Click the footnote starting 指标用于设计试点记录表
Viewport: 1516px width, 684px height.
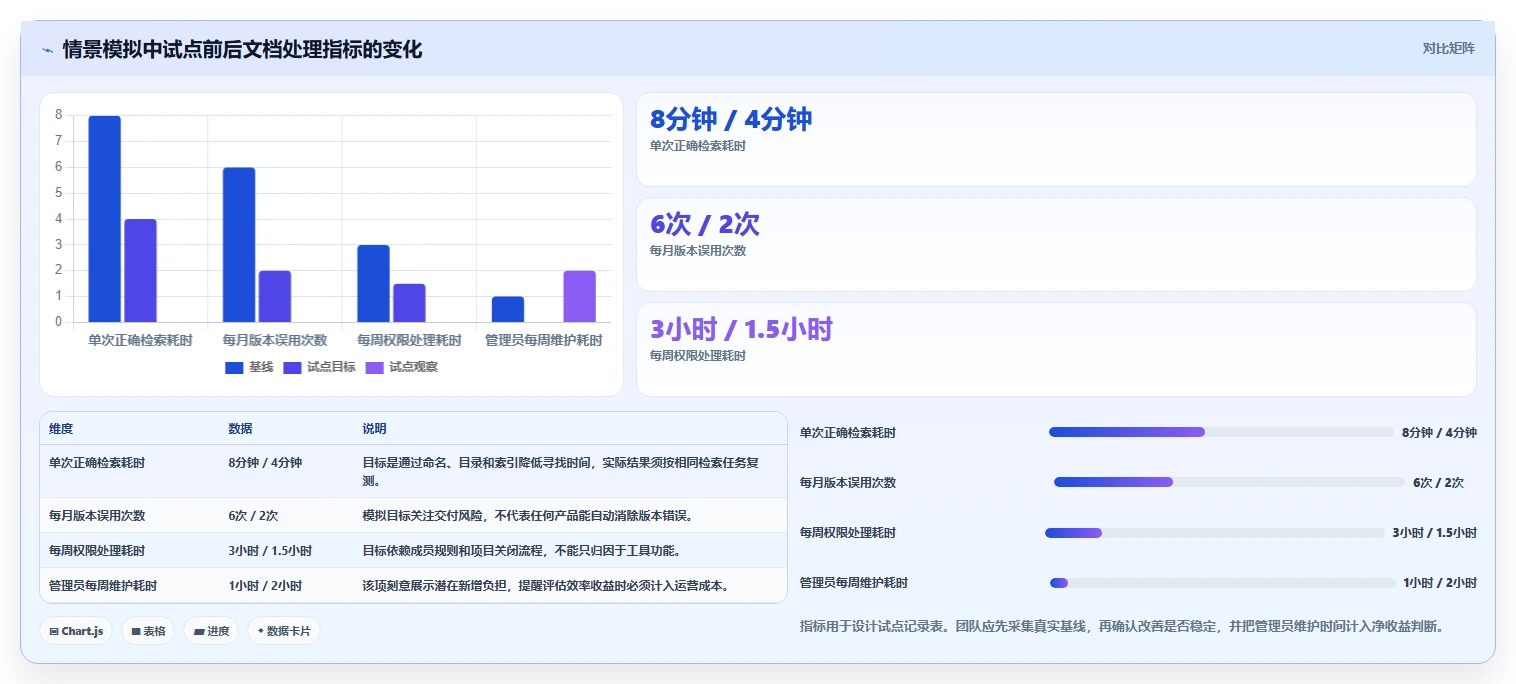click(x=1122, y=626)
